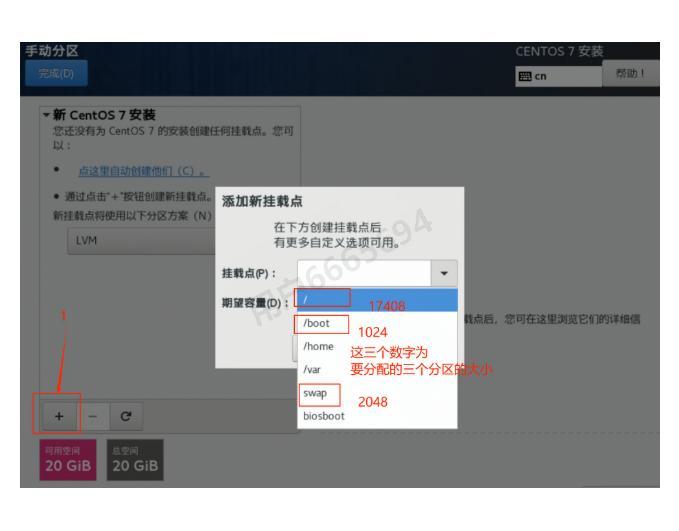The height and width of the screenshot is (531, 679).
Task: Select the /boot mount point option
Action: pyautogui.click(x=377, y=323)
